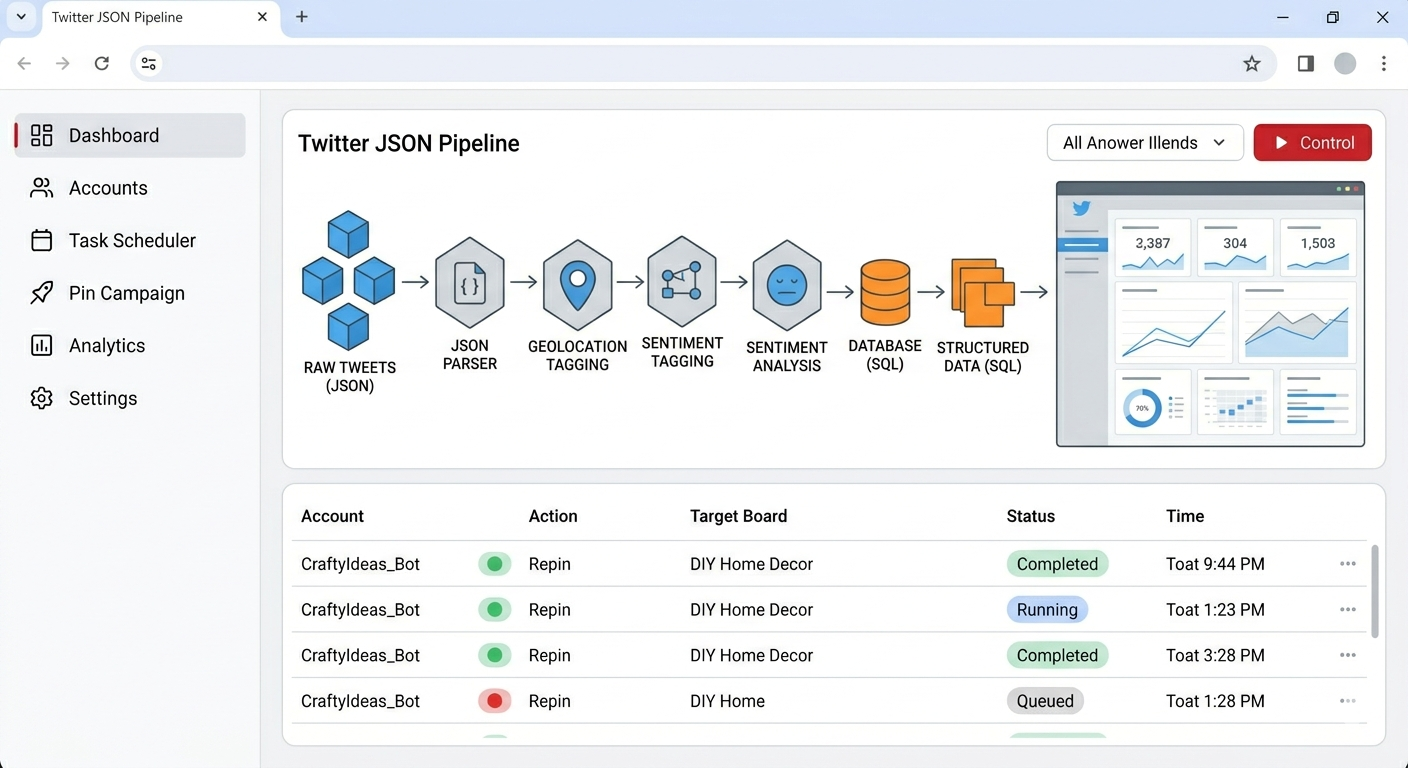Click the Action column header
This screenshot has width=1408, height=768.
(x=553, y=516)
